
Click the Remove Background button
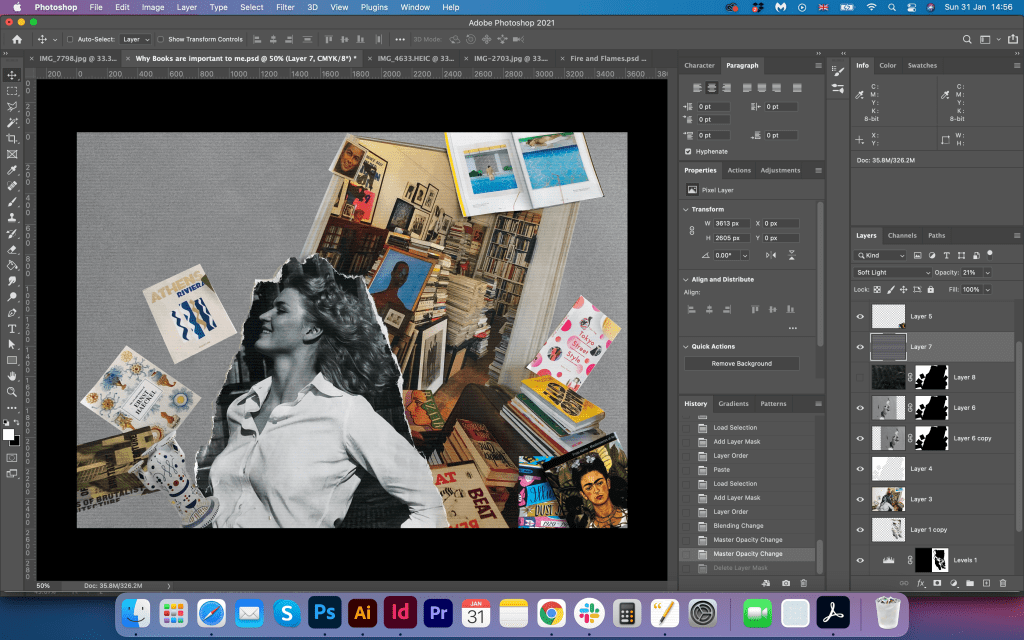[741, 363]
